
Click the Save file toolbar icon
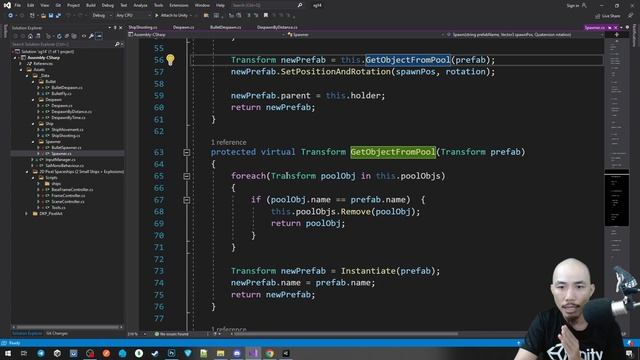(51, 16)
